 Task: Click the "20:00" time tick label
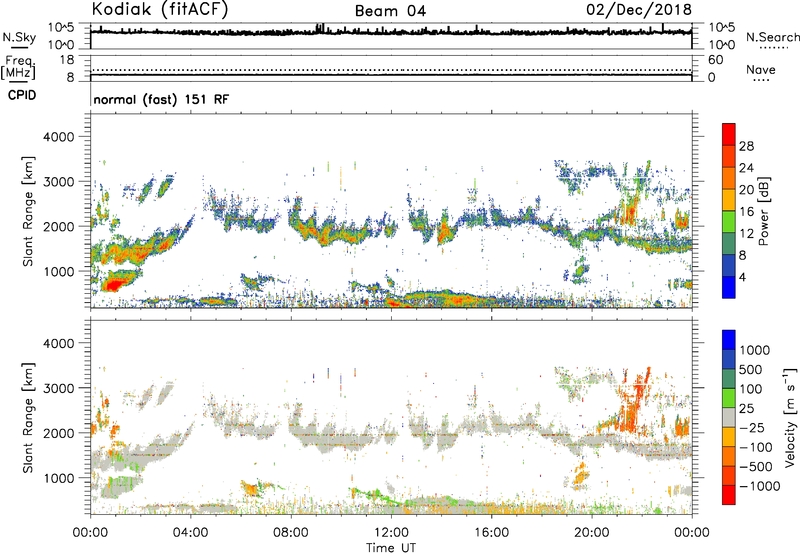coord(591,533)
